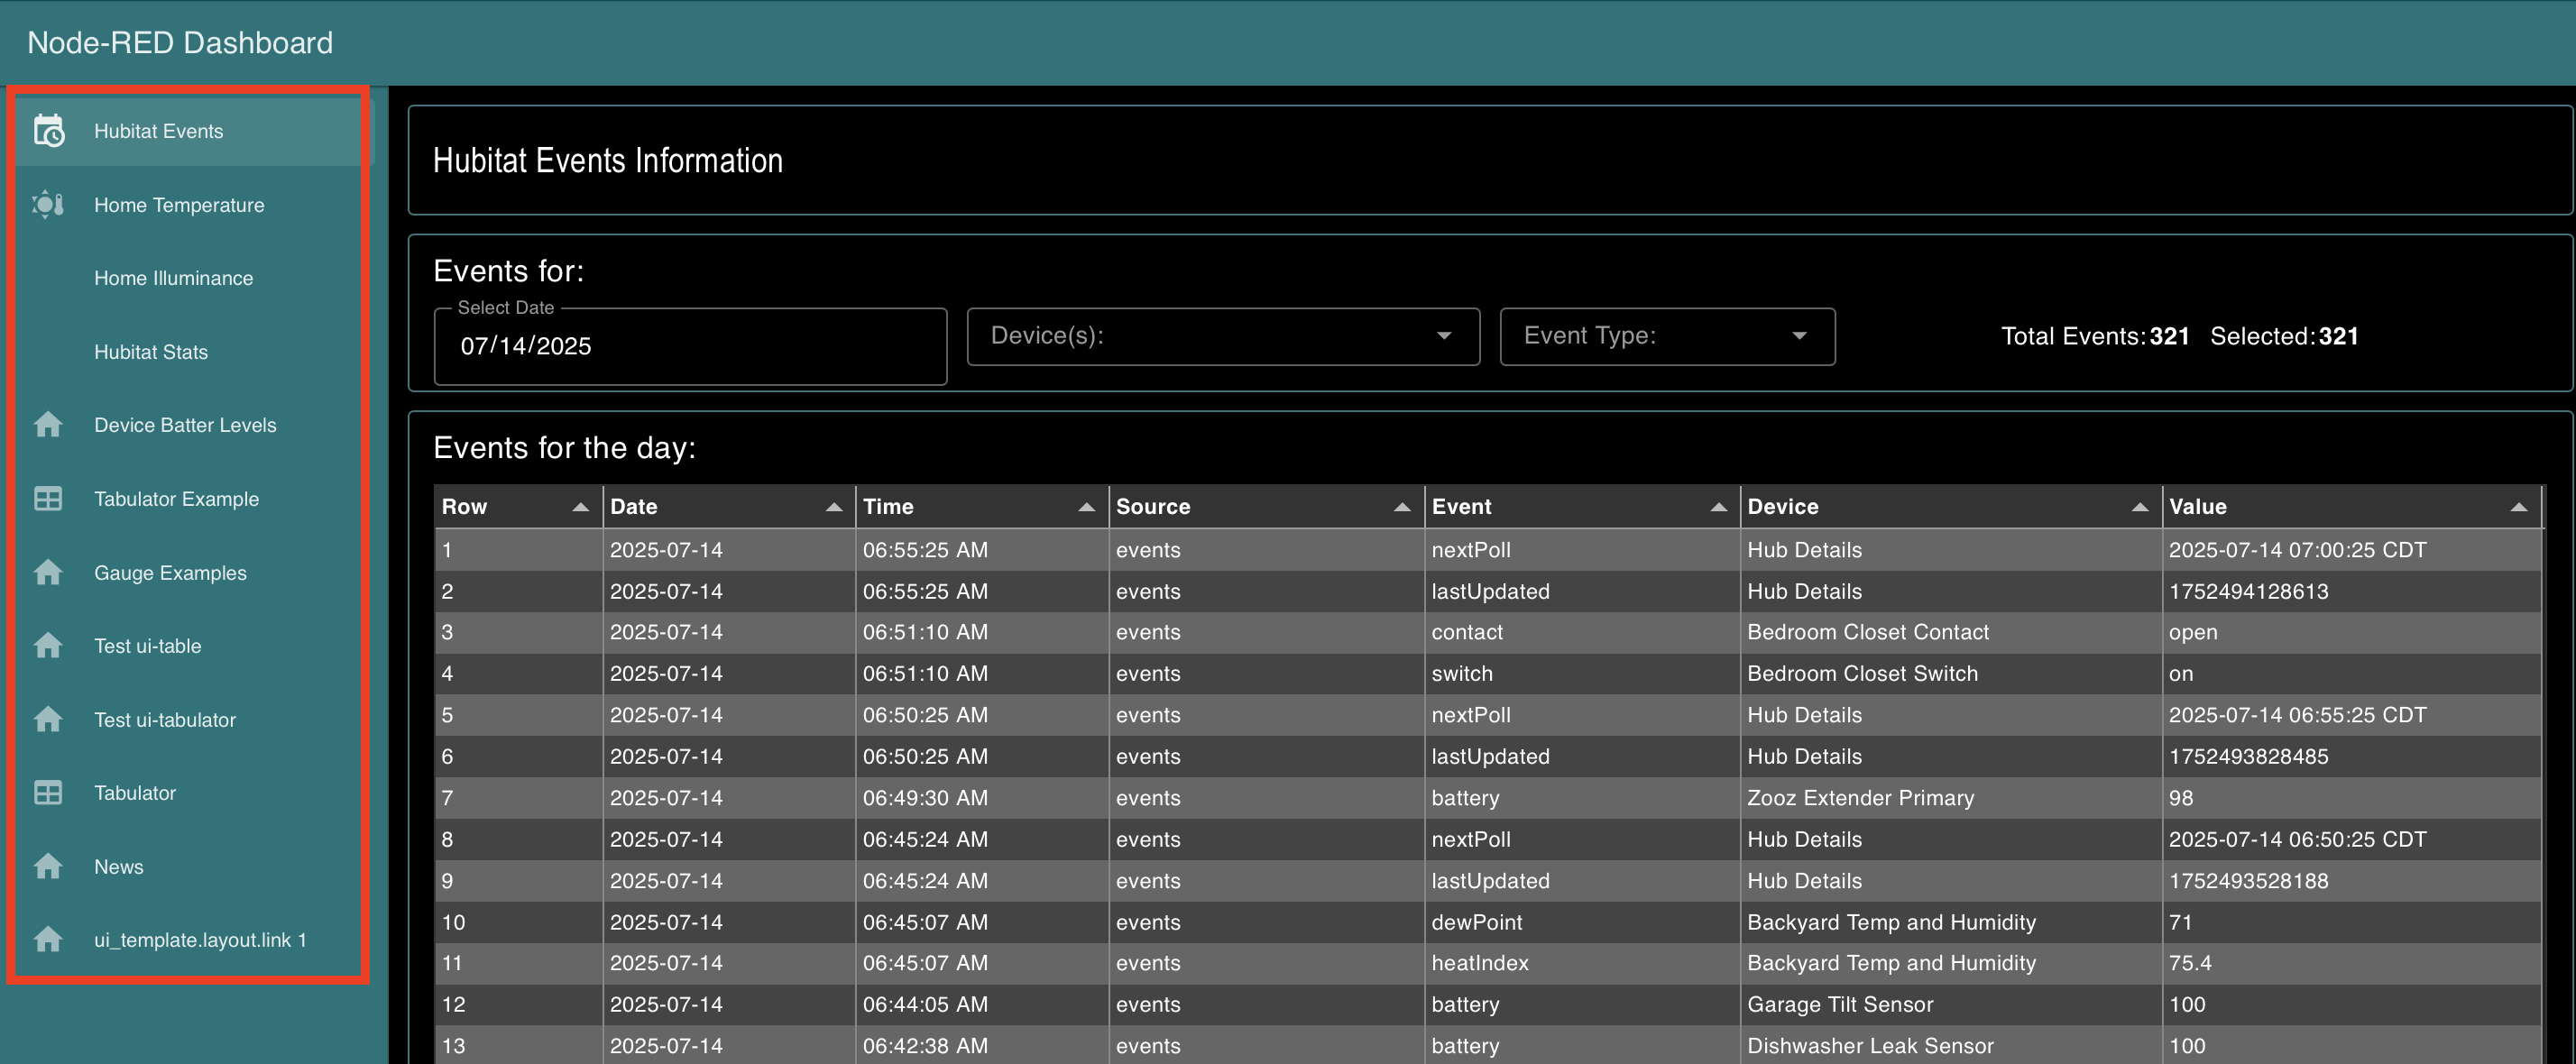The width and height of the screenshot is (2576, 1064).
Task: Open the Event Type dropdown
Action: pyautogui.click(x=1667, y=336)
